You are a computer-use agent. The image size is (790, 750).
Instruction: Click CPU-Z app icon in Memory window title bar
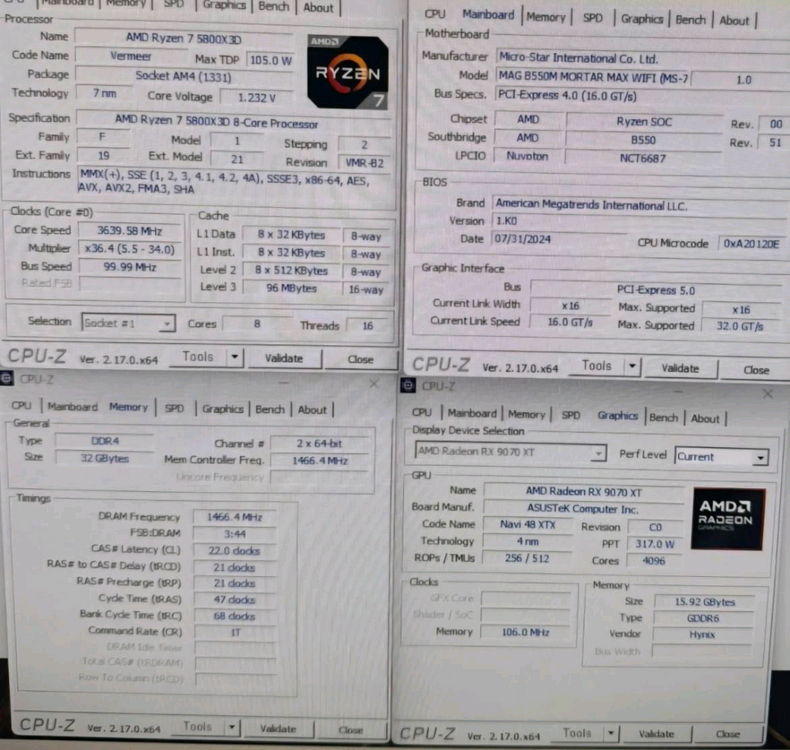7,378
